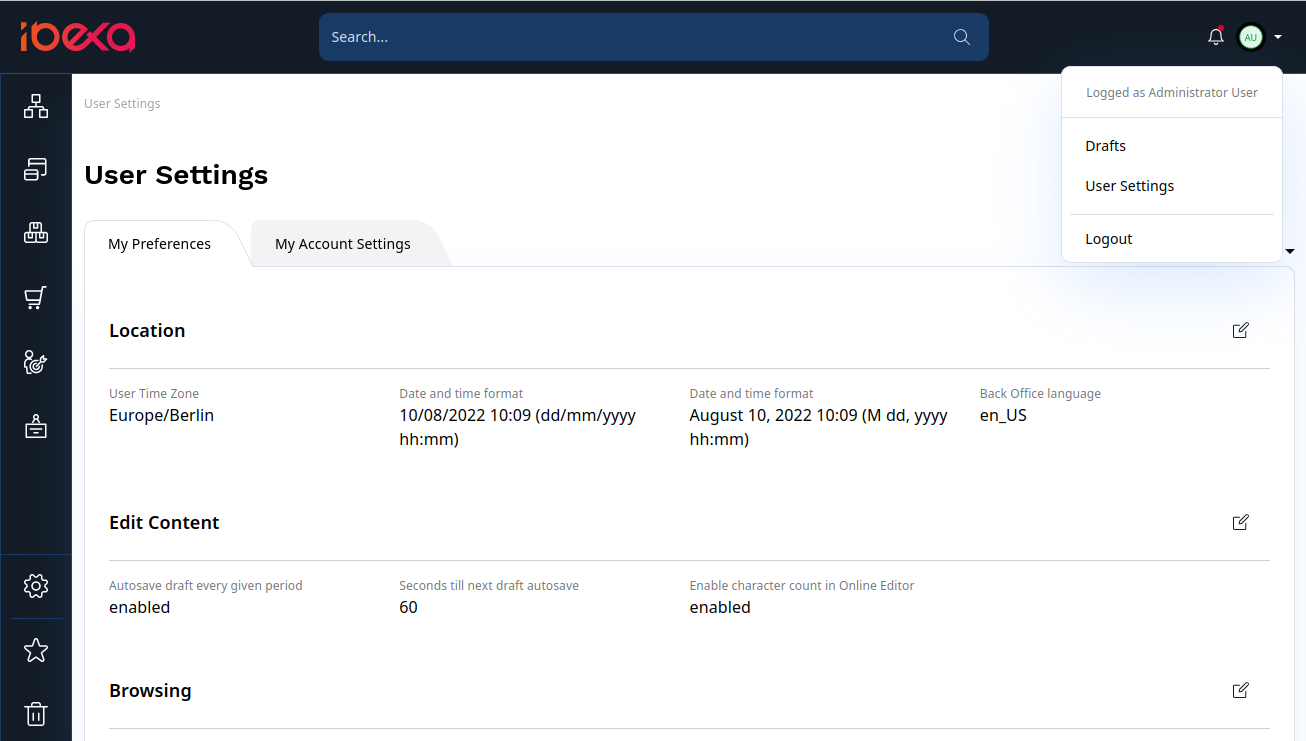Click the search magnifier icon

962,37
